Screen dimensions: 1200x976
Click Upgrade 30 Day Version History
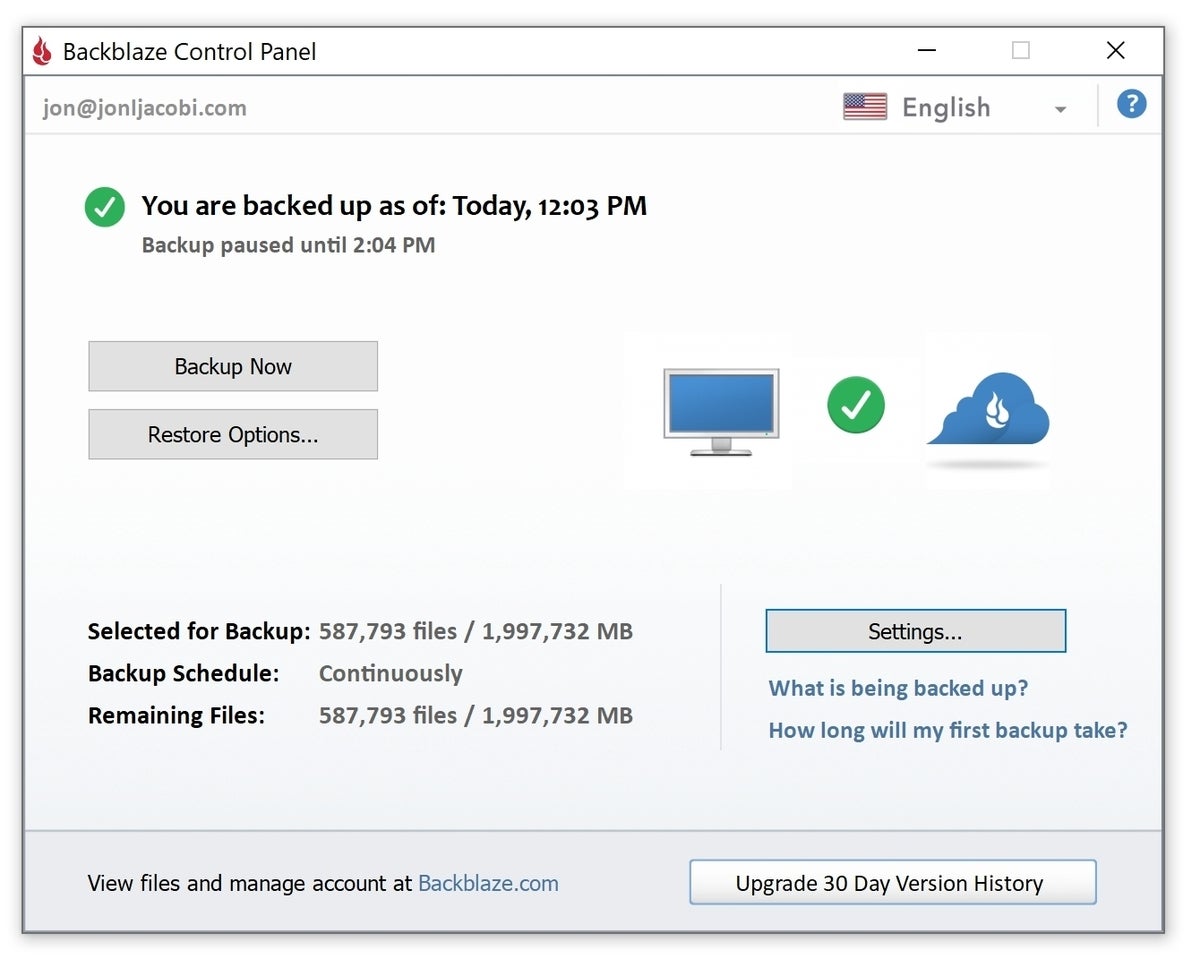coord(892,883)
